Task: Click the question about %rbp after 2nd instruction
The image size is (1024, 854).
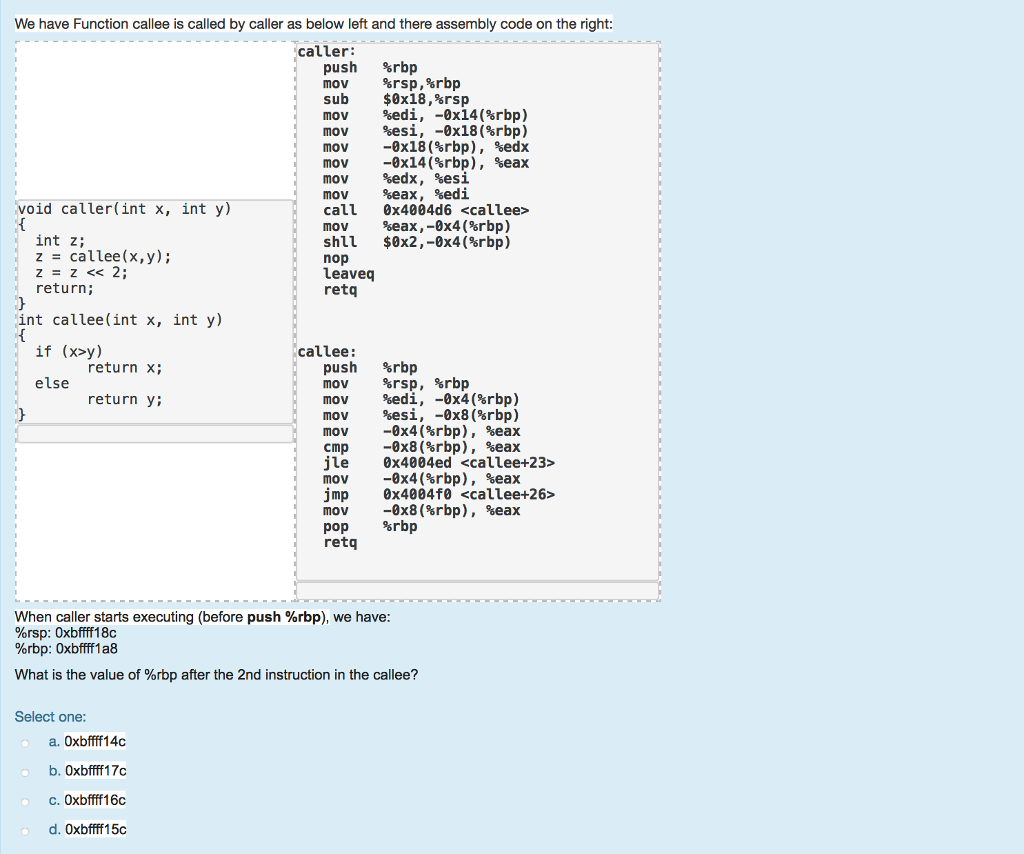Action: [x=216, y=675]
